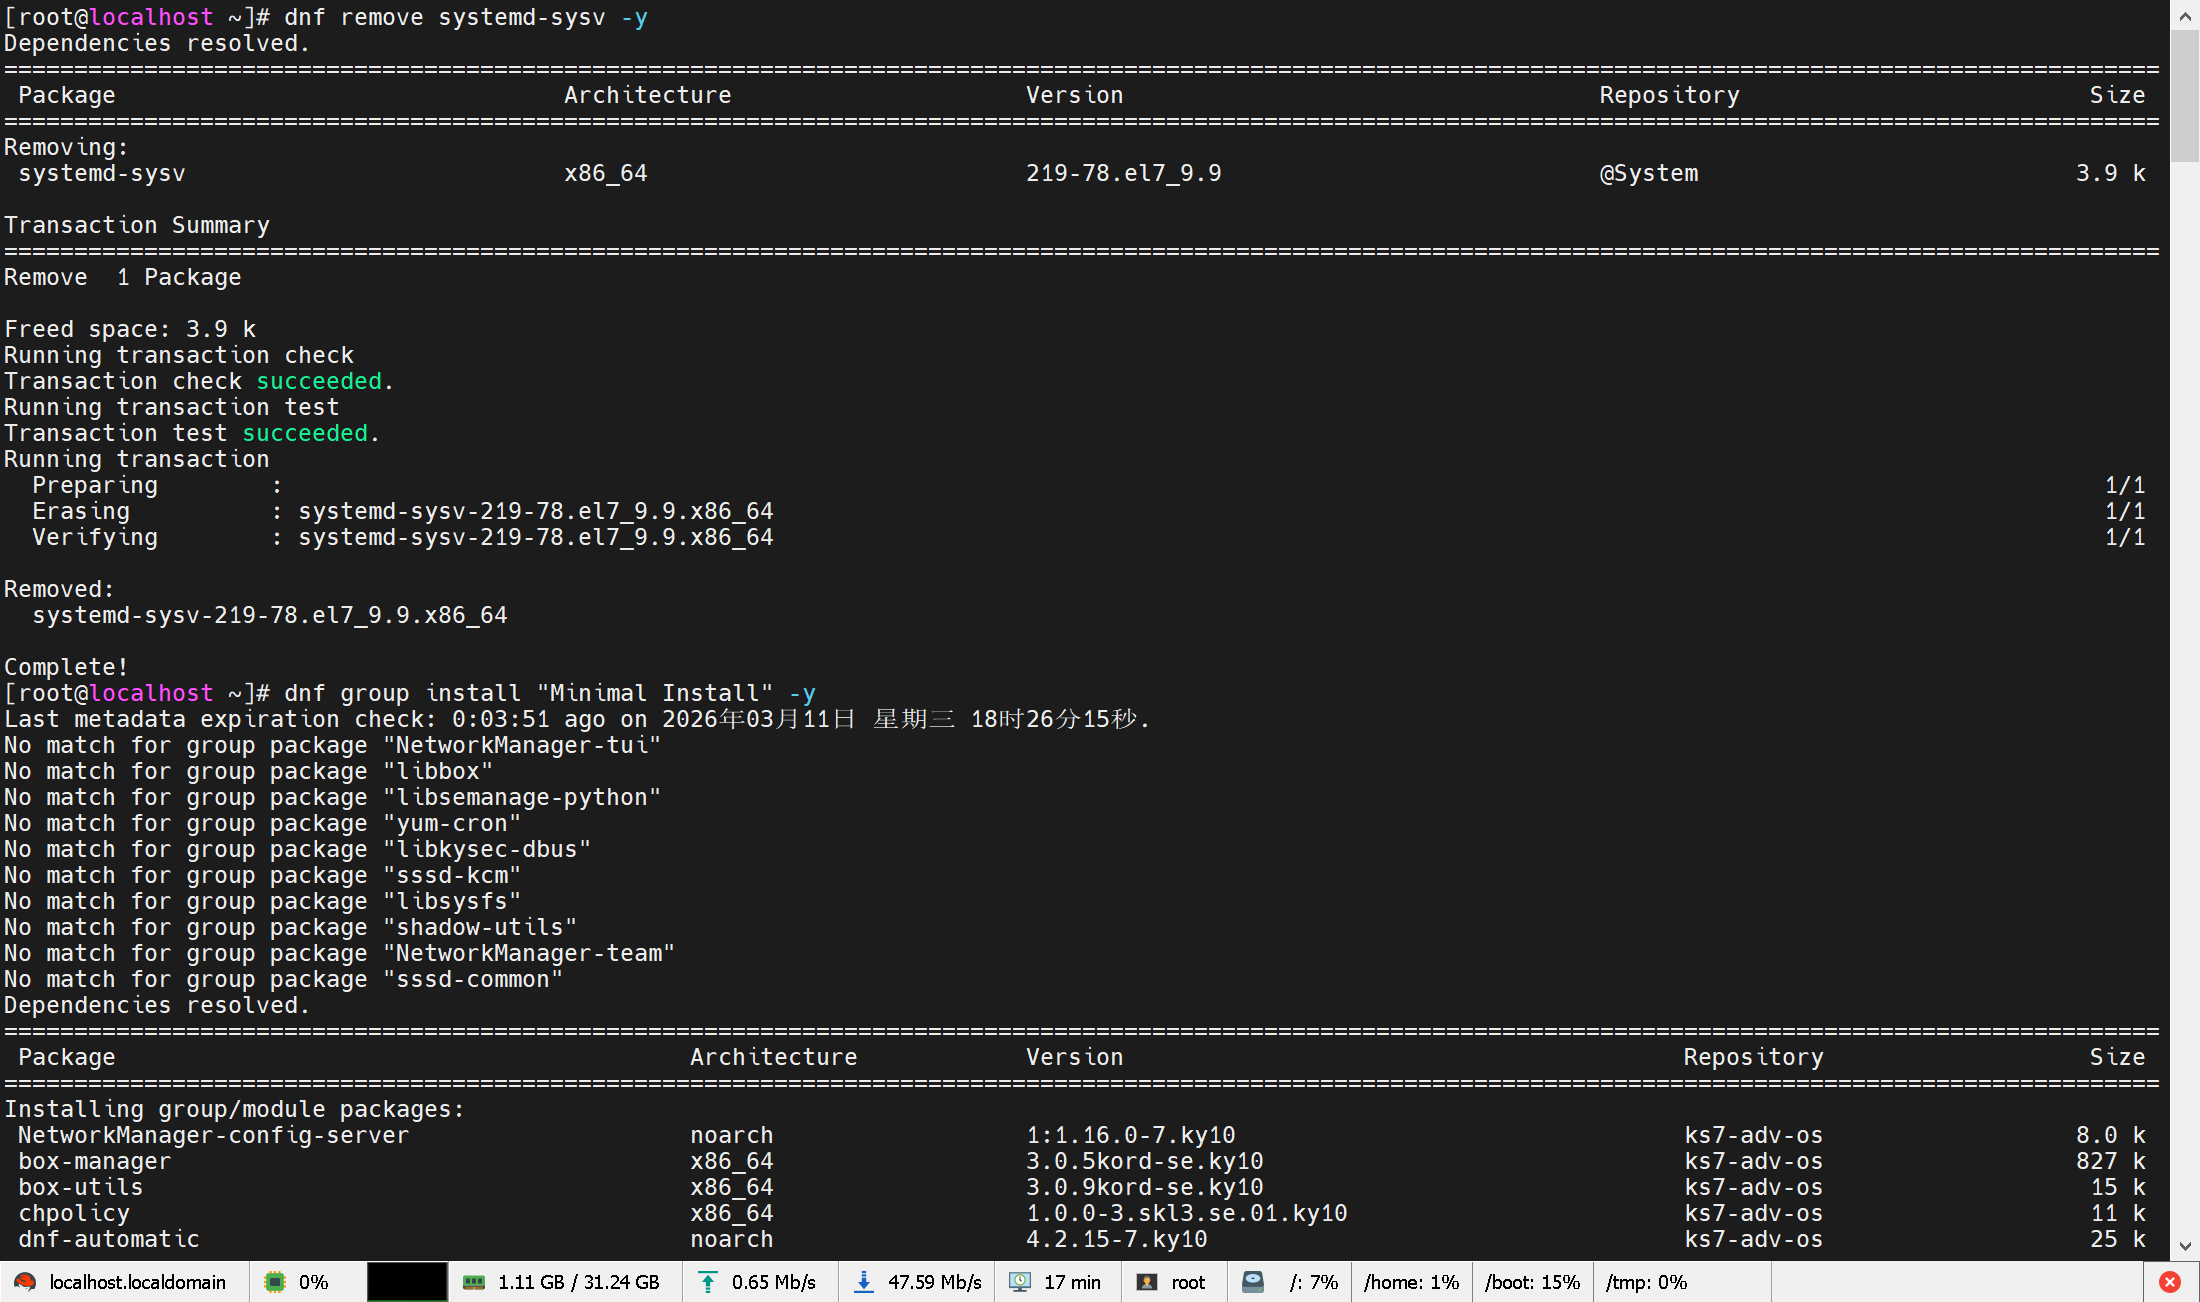Screen dimensions: 2200x1302
Task: Click the disk usage drive icon
Action: tap(1253, 1282)
